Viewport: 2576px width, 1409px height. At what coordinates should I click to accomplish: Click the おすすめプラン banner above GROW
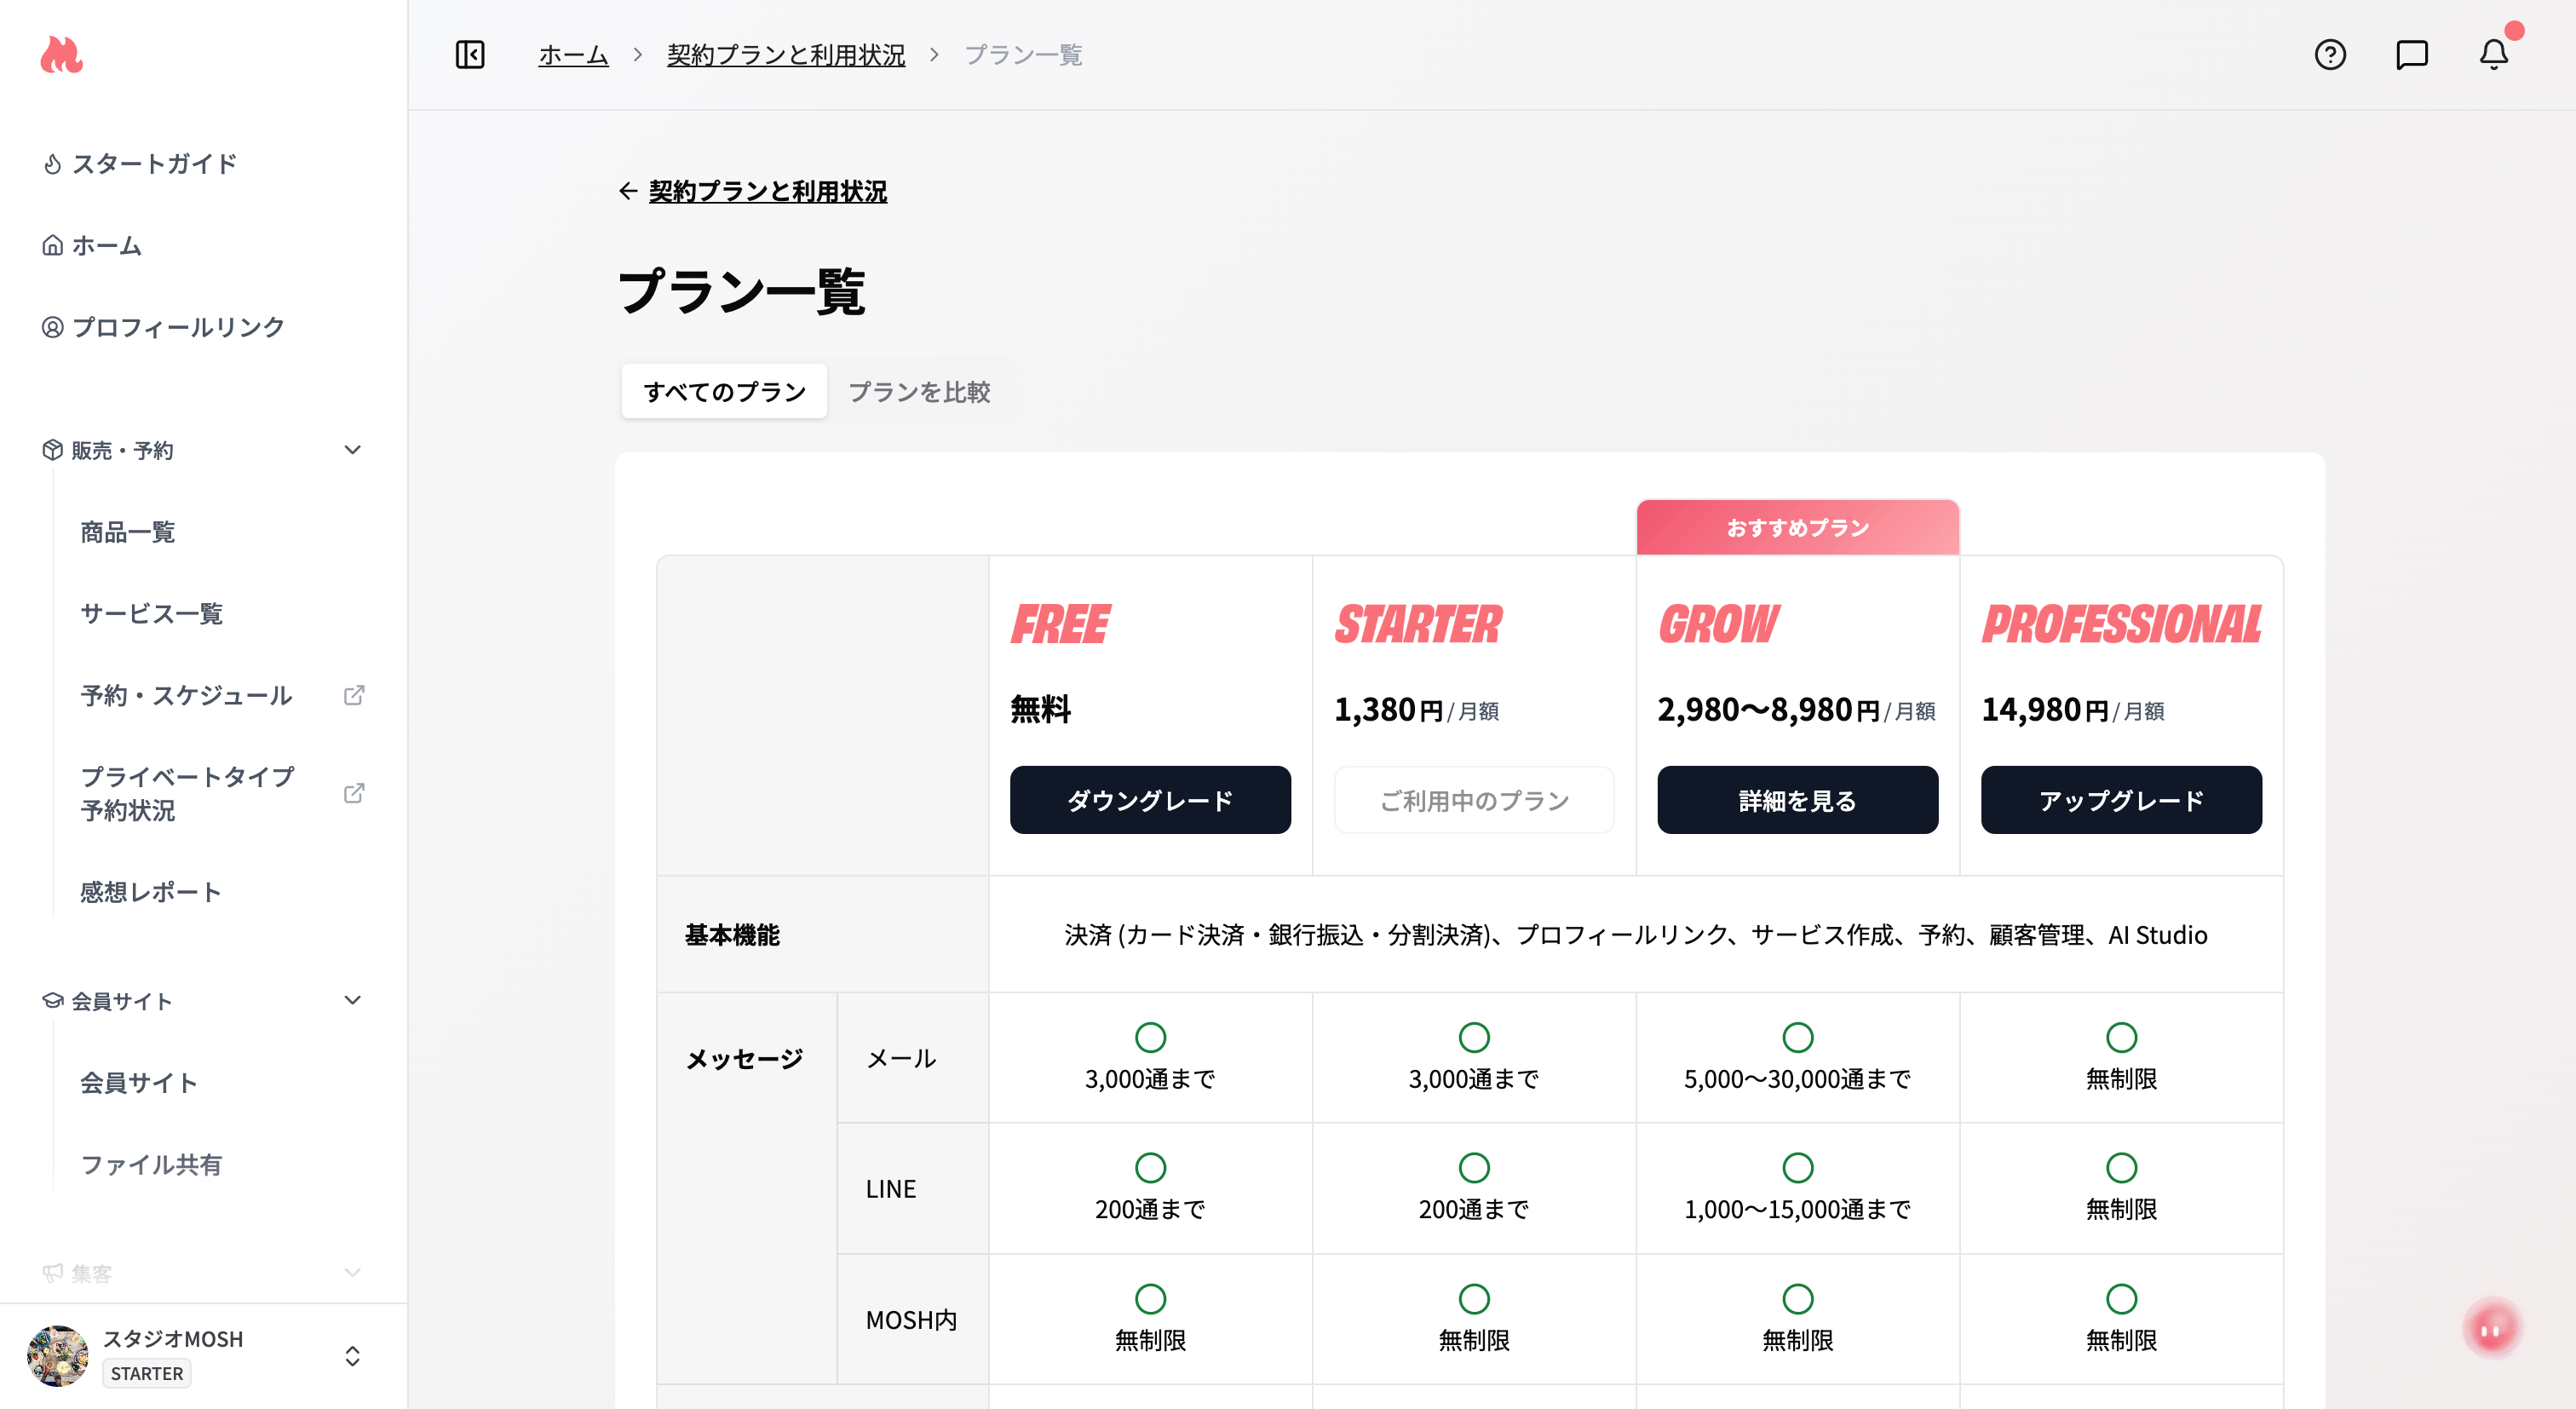tap(1797, 527)
